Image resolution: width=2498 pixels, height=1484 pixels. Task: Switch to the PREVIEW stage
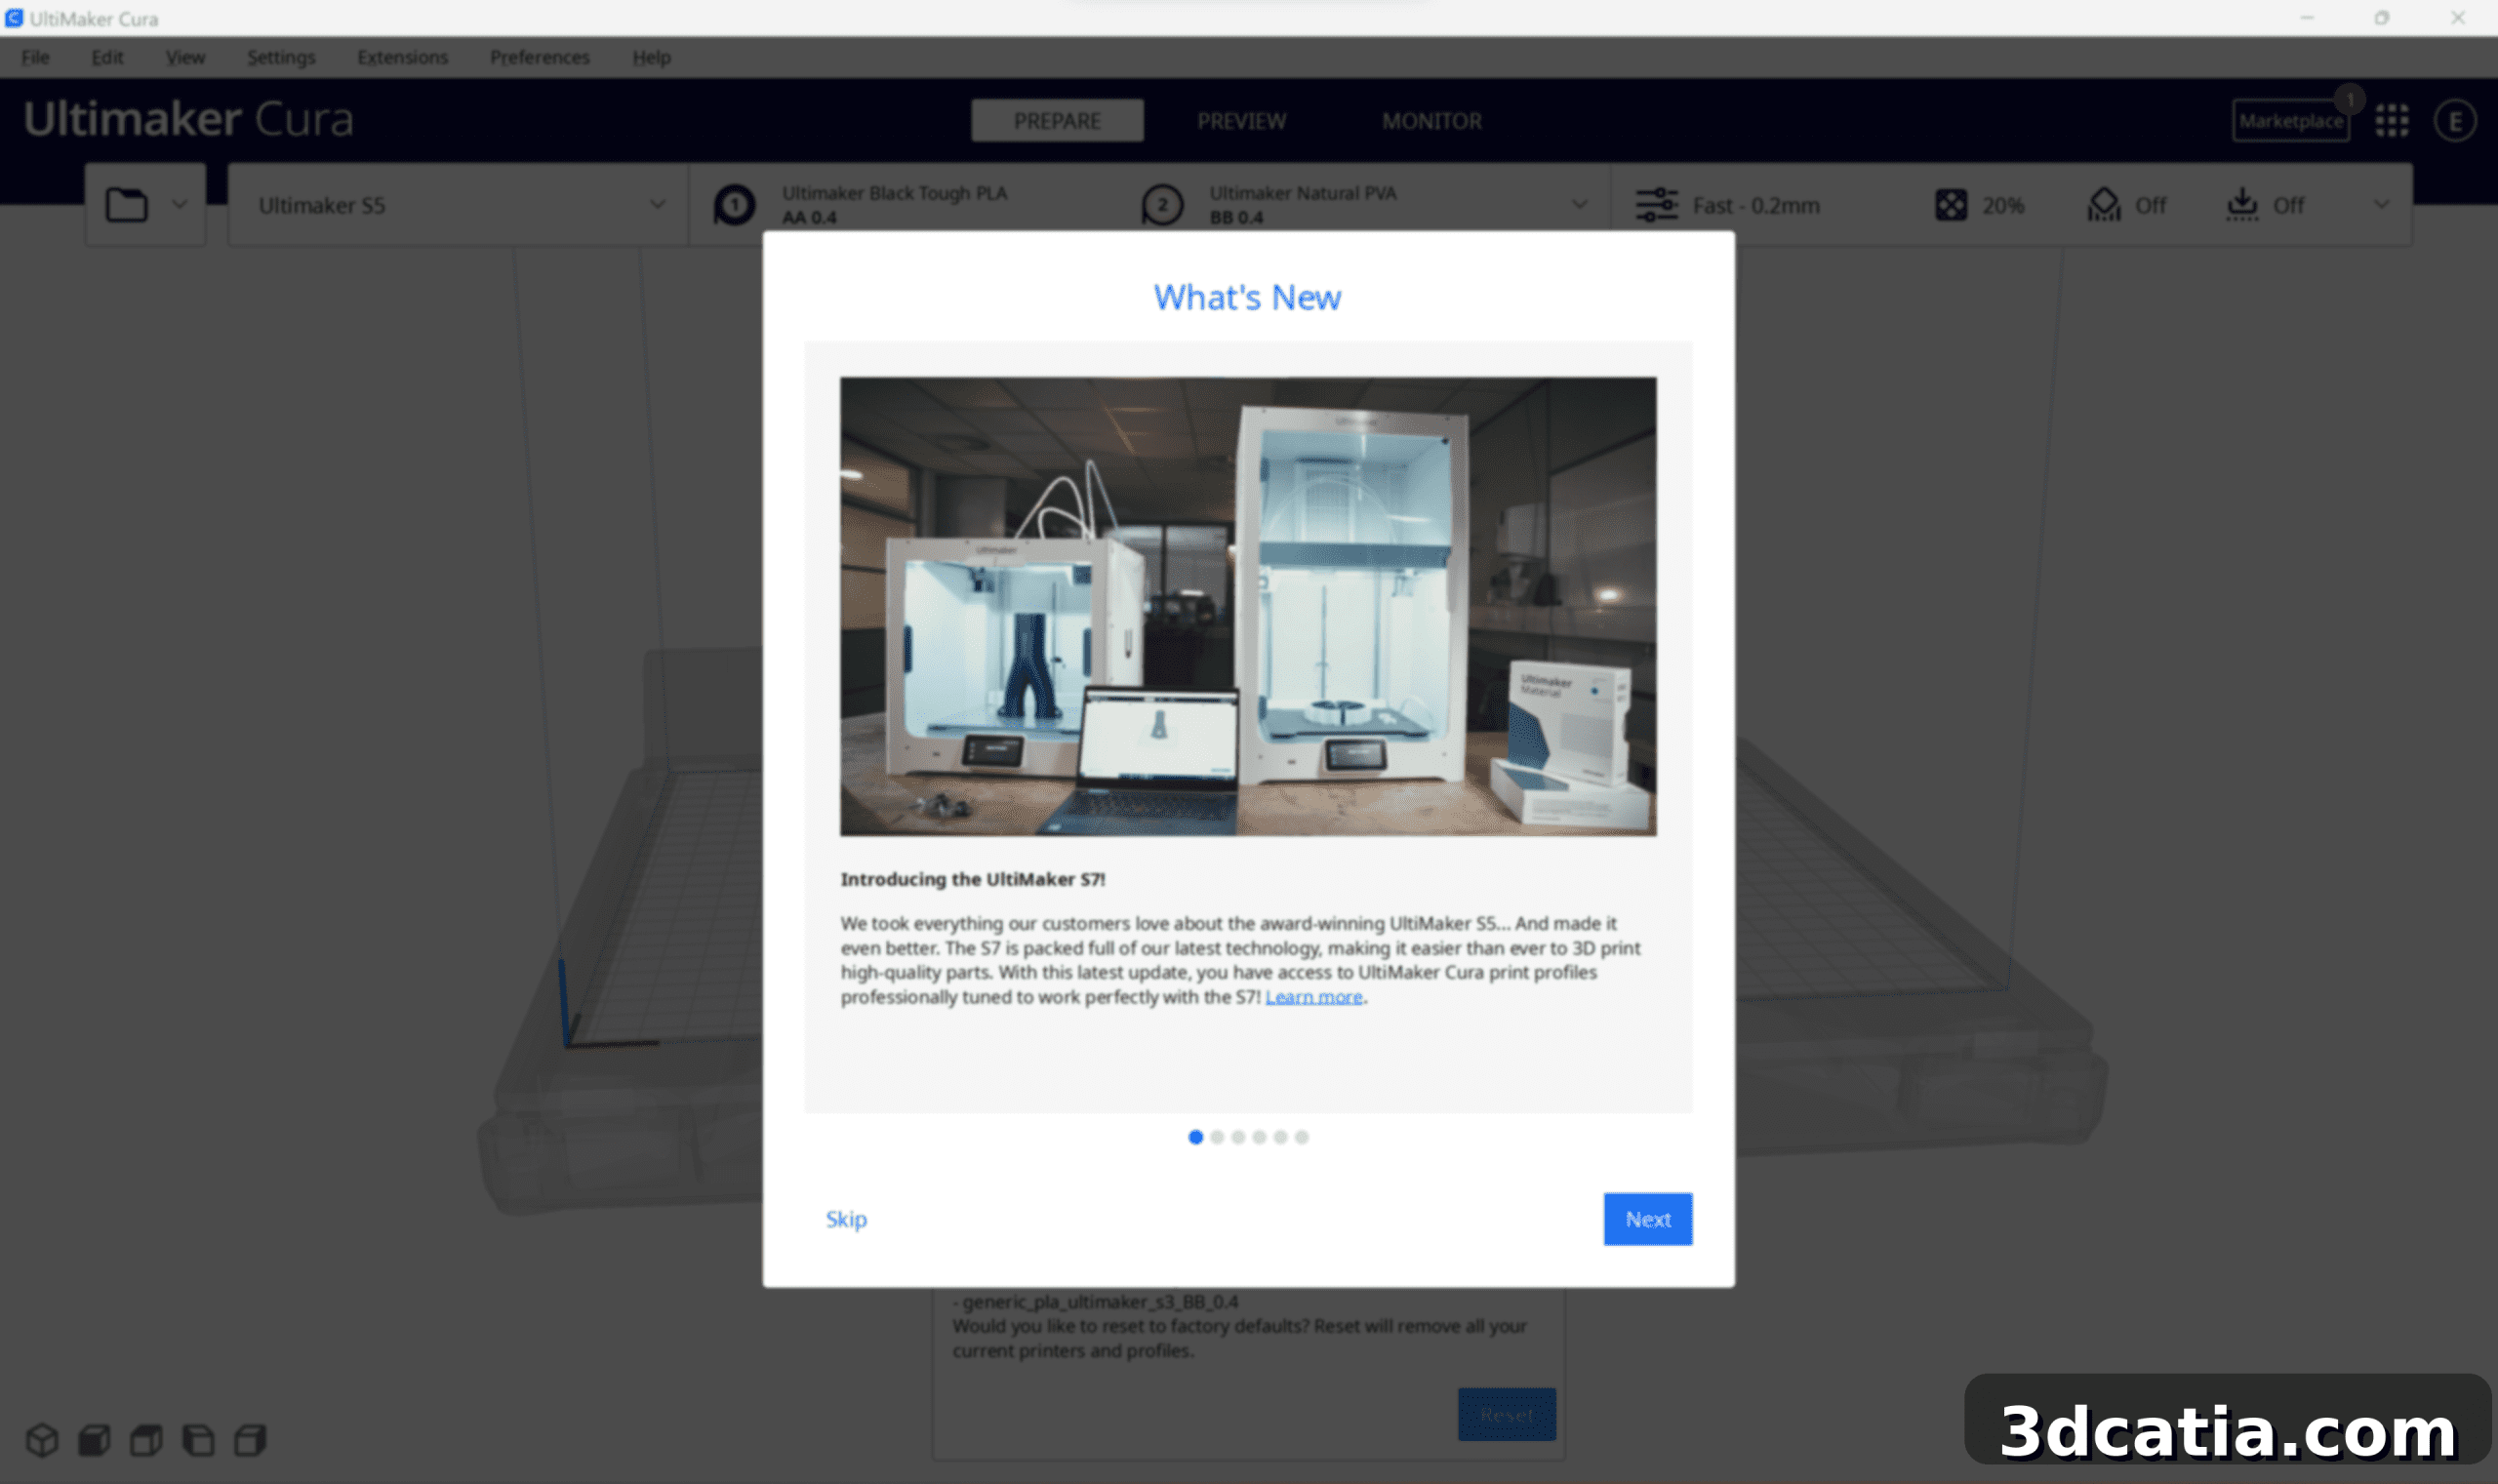coord(1241,121)
